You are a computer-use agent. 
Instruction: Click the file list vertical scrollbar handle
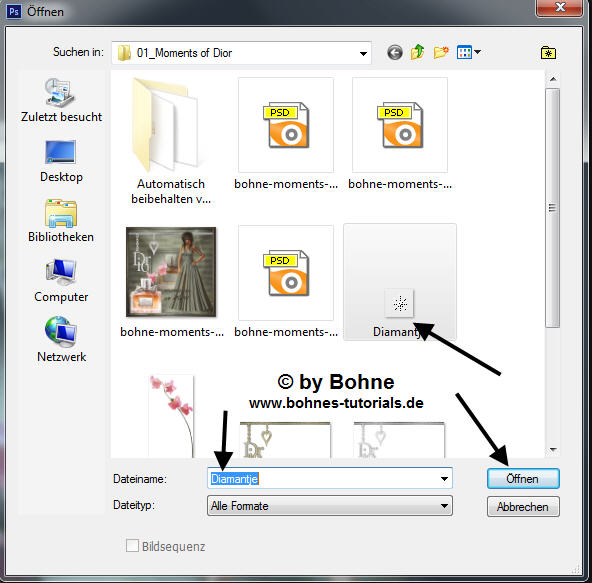click(x=552, y=208)
